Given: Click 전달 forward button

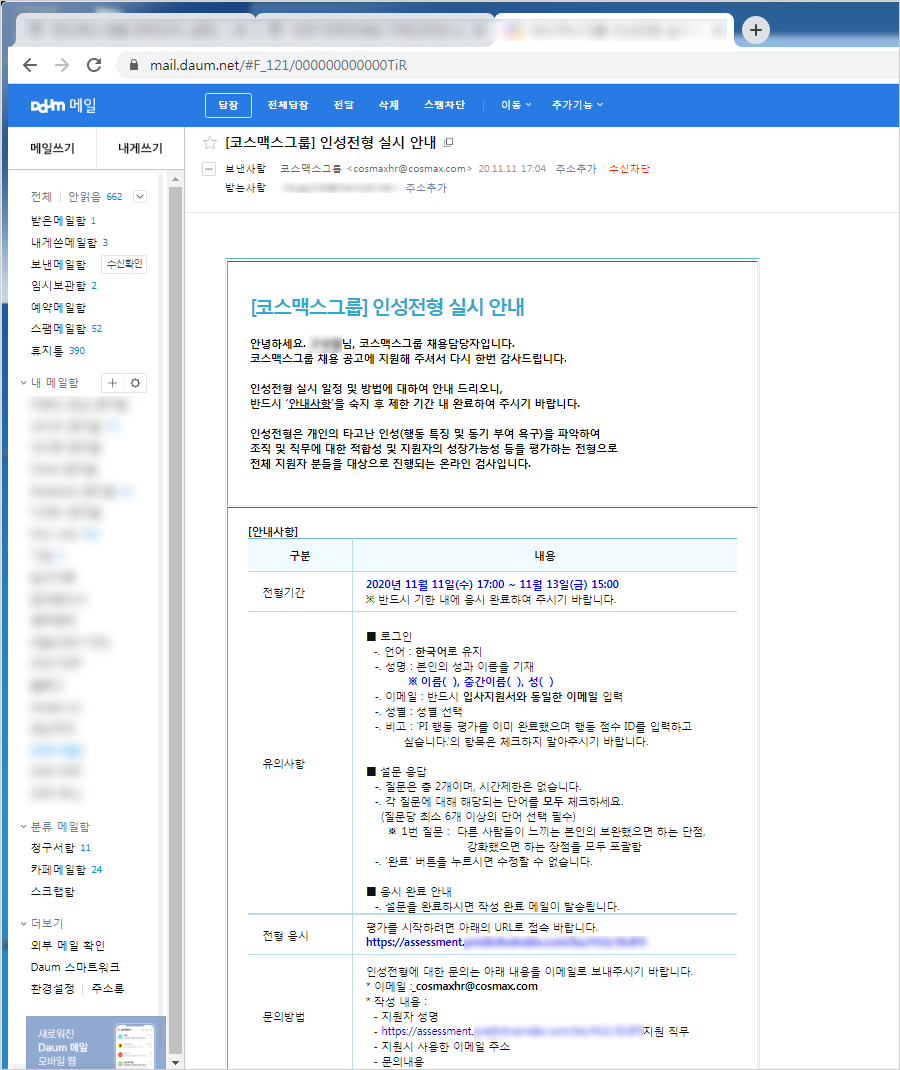Looking at the screenshot, I should coord(344,105).
